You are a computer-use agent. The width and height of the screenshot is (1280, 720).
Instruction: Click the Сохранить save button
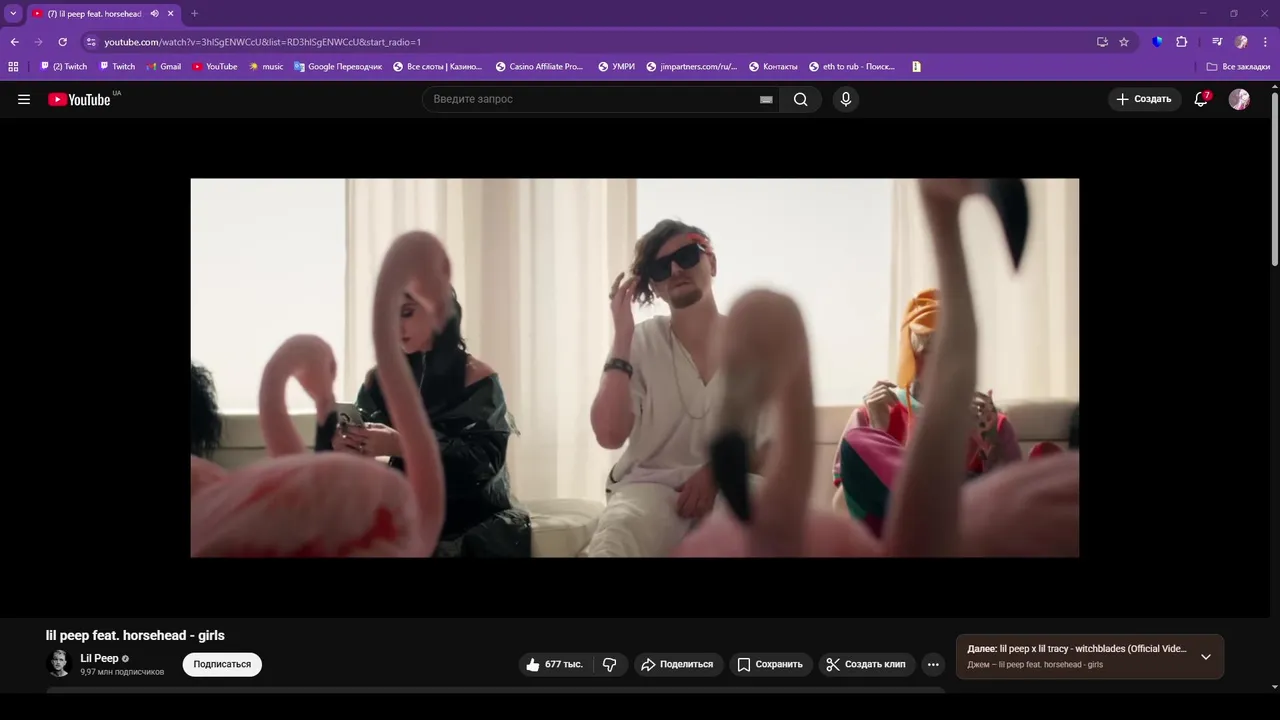tap(770, 664)
